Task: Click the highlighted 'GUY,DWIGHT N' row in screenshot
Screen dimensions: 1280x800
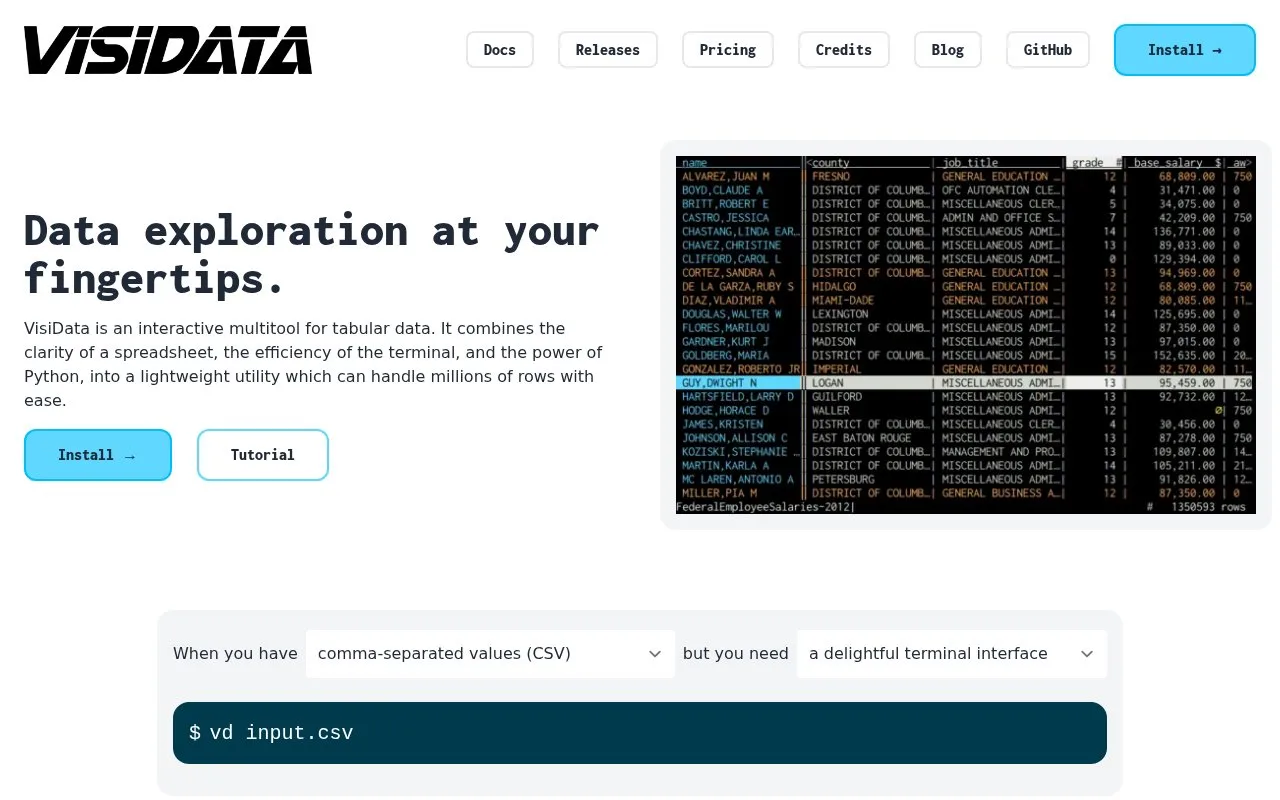Action: pos(966,383)
